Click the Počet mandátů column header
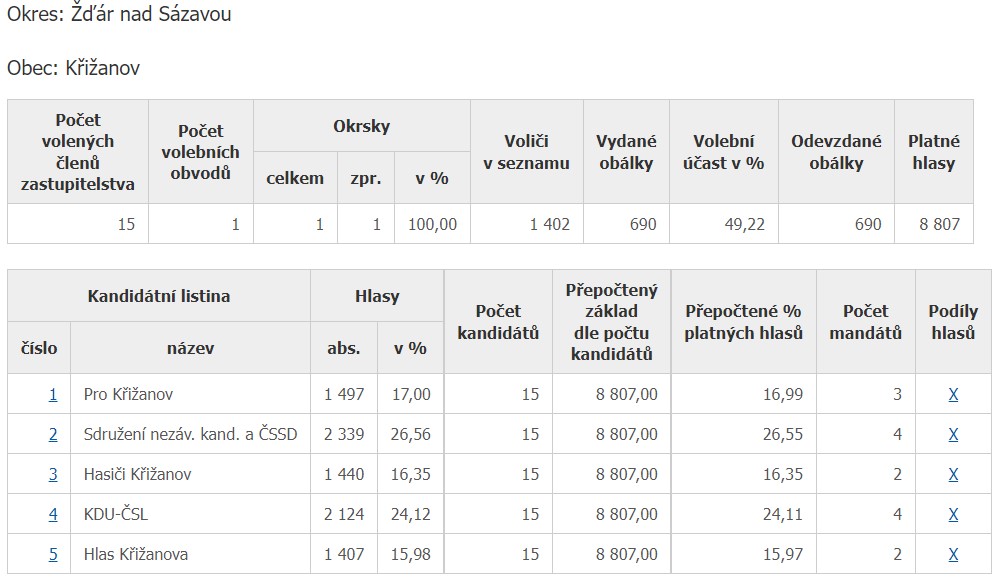 [x=865, y=321]
